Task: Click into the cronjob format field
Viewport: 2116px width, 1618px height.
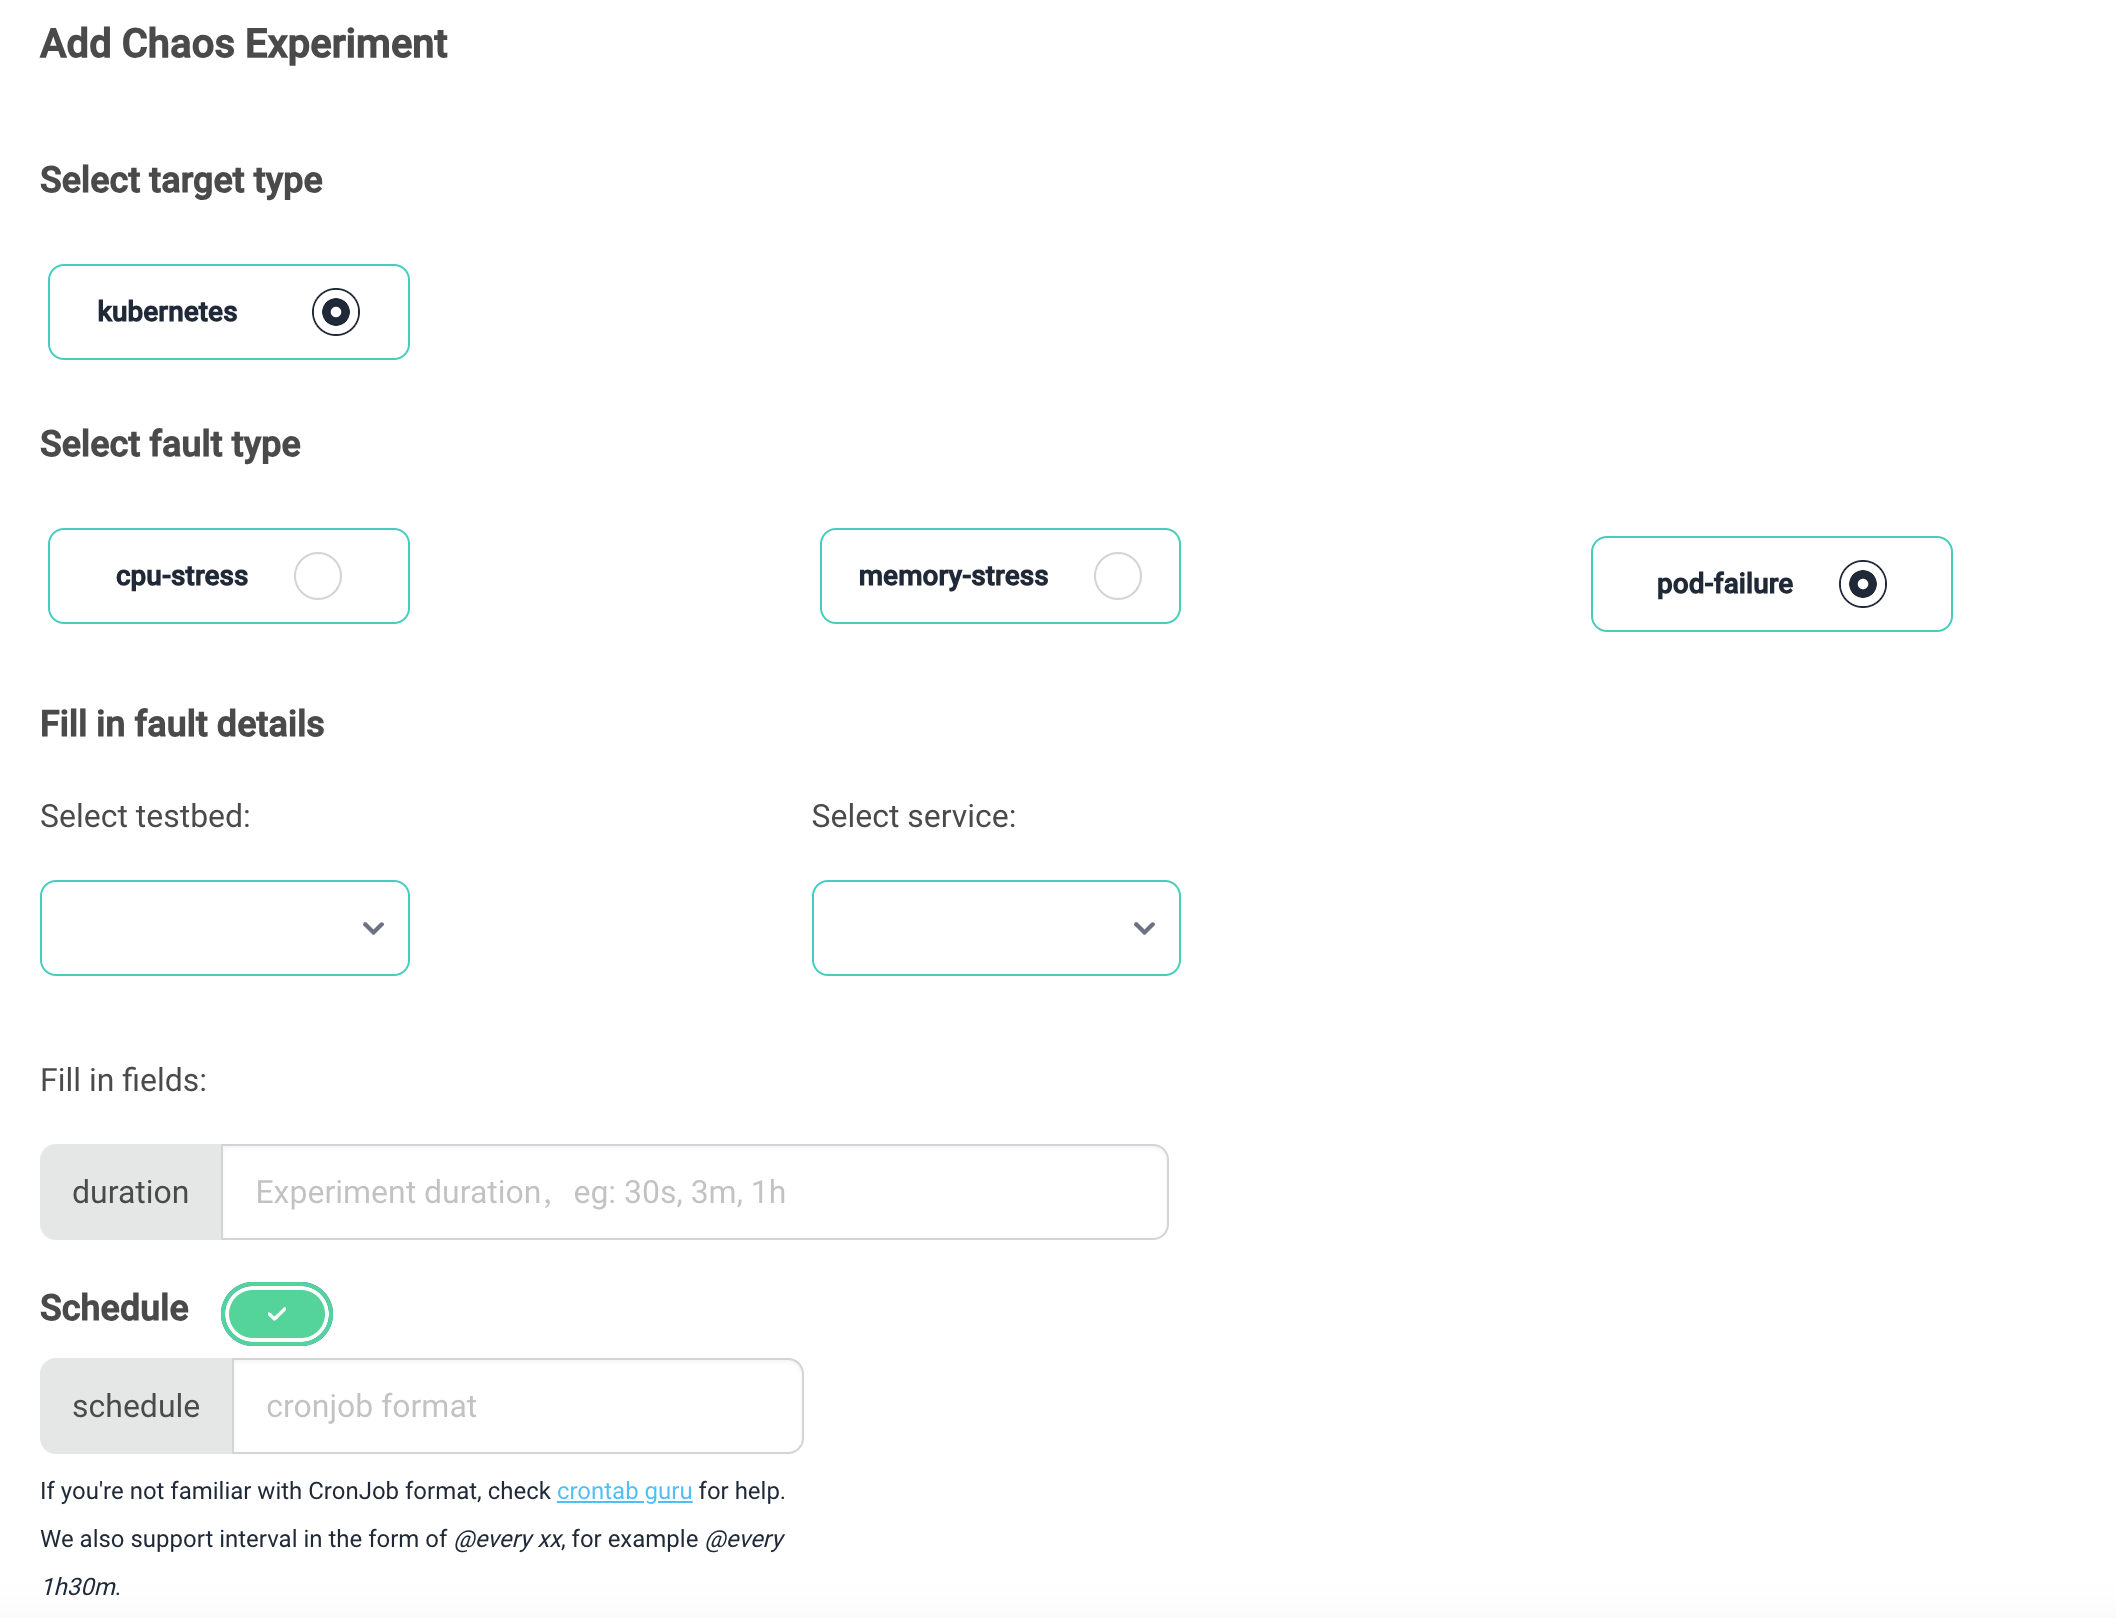Action: (517, 1406)
